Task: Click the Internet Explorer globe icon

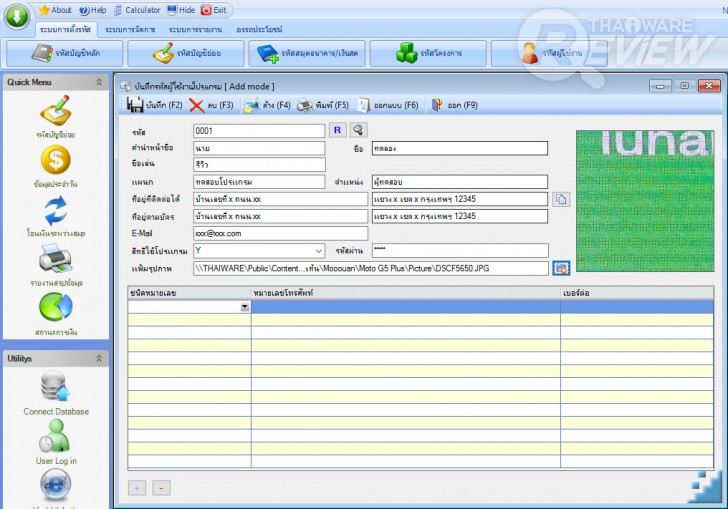Action: (x=56, y=486)
